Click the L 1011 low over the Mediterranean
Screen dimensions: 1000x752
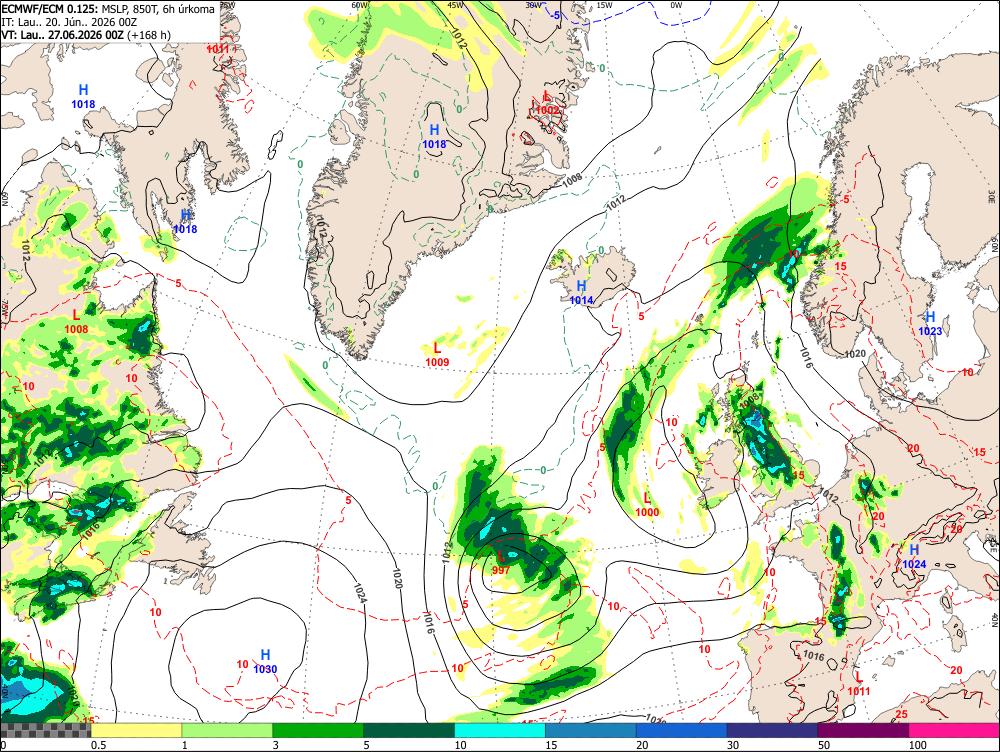click(858, 683)
